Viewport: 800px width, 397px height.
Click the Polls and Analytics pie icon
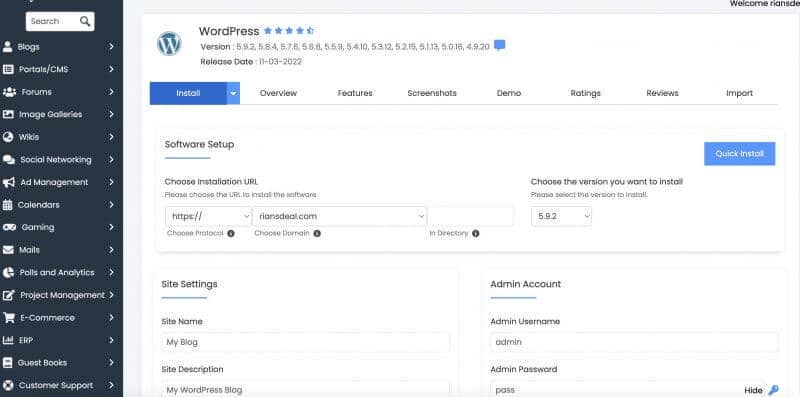(x=8, y=272)
